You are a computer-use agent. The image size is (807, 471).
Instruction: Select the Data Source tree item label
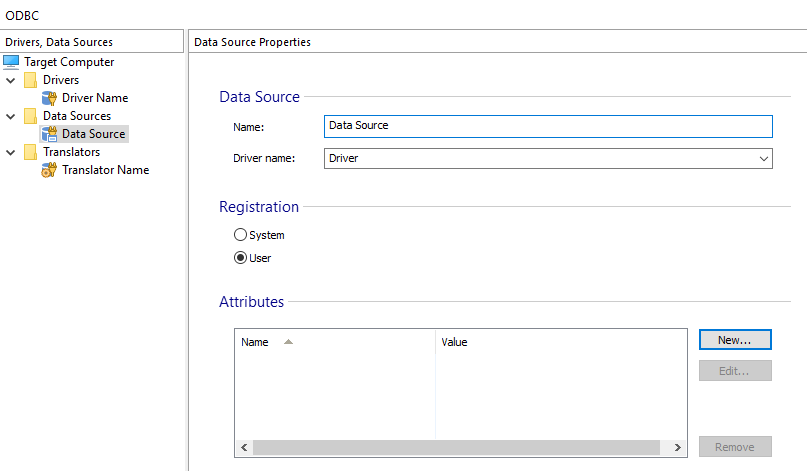click(94, 134)
